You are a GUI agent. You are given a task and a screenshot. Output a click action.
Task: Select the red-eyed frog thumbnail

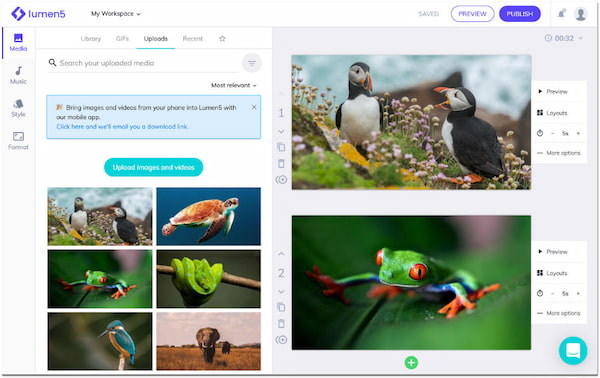point(100,279)
